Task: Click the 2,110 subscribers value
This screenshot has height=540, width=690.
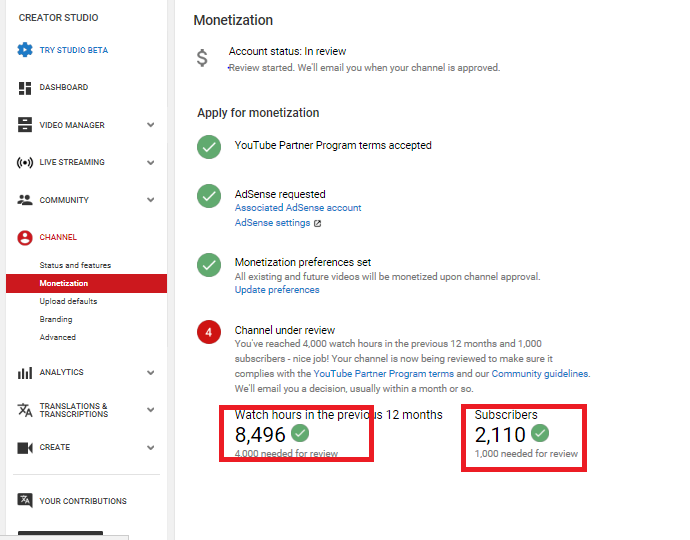Action: [500, 435]
